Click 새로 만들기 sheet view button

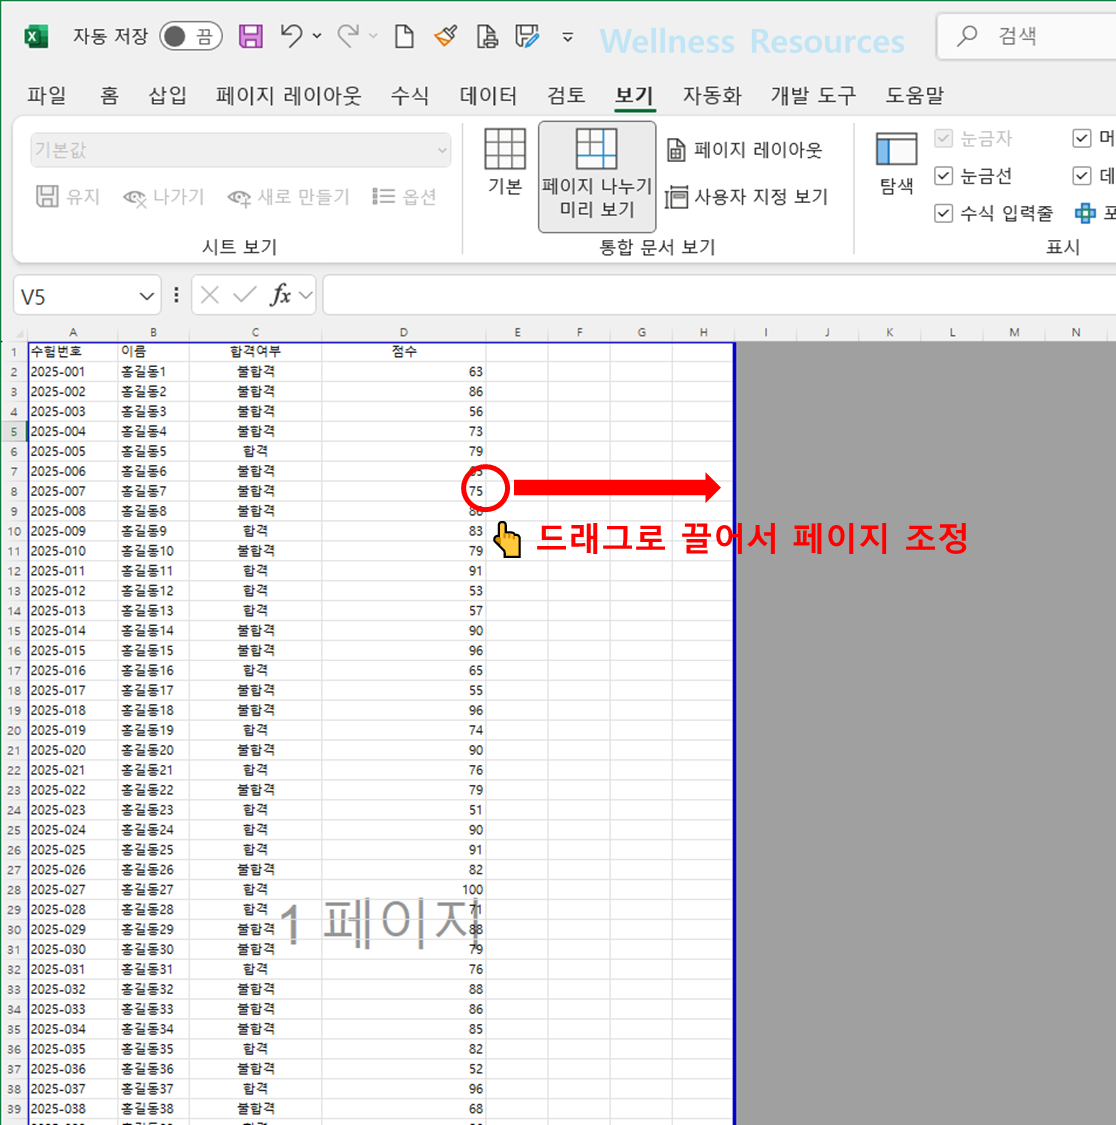pyautogui.click(x=289, y=197)
